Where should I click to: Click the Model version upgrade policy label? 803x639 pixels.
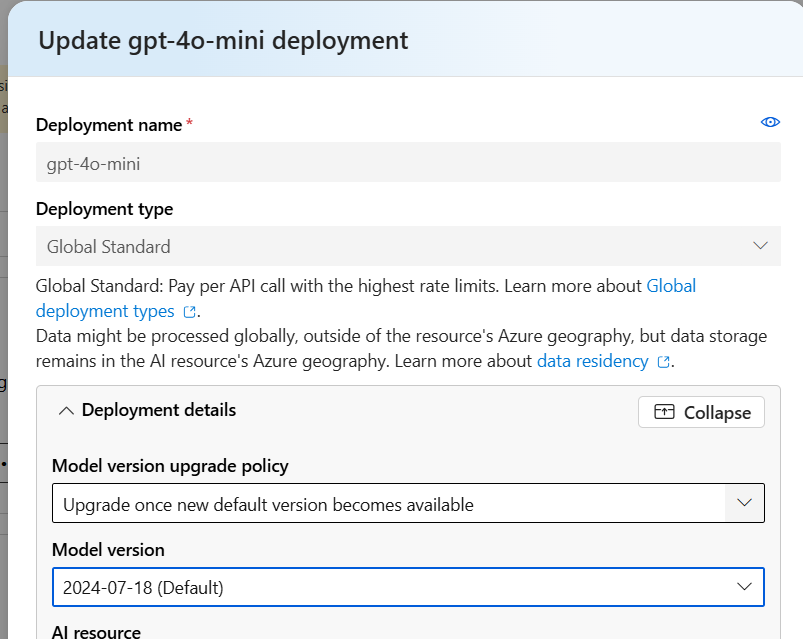click(170, 466)
